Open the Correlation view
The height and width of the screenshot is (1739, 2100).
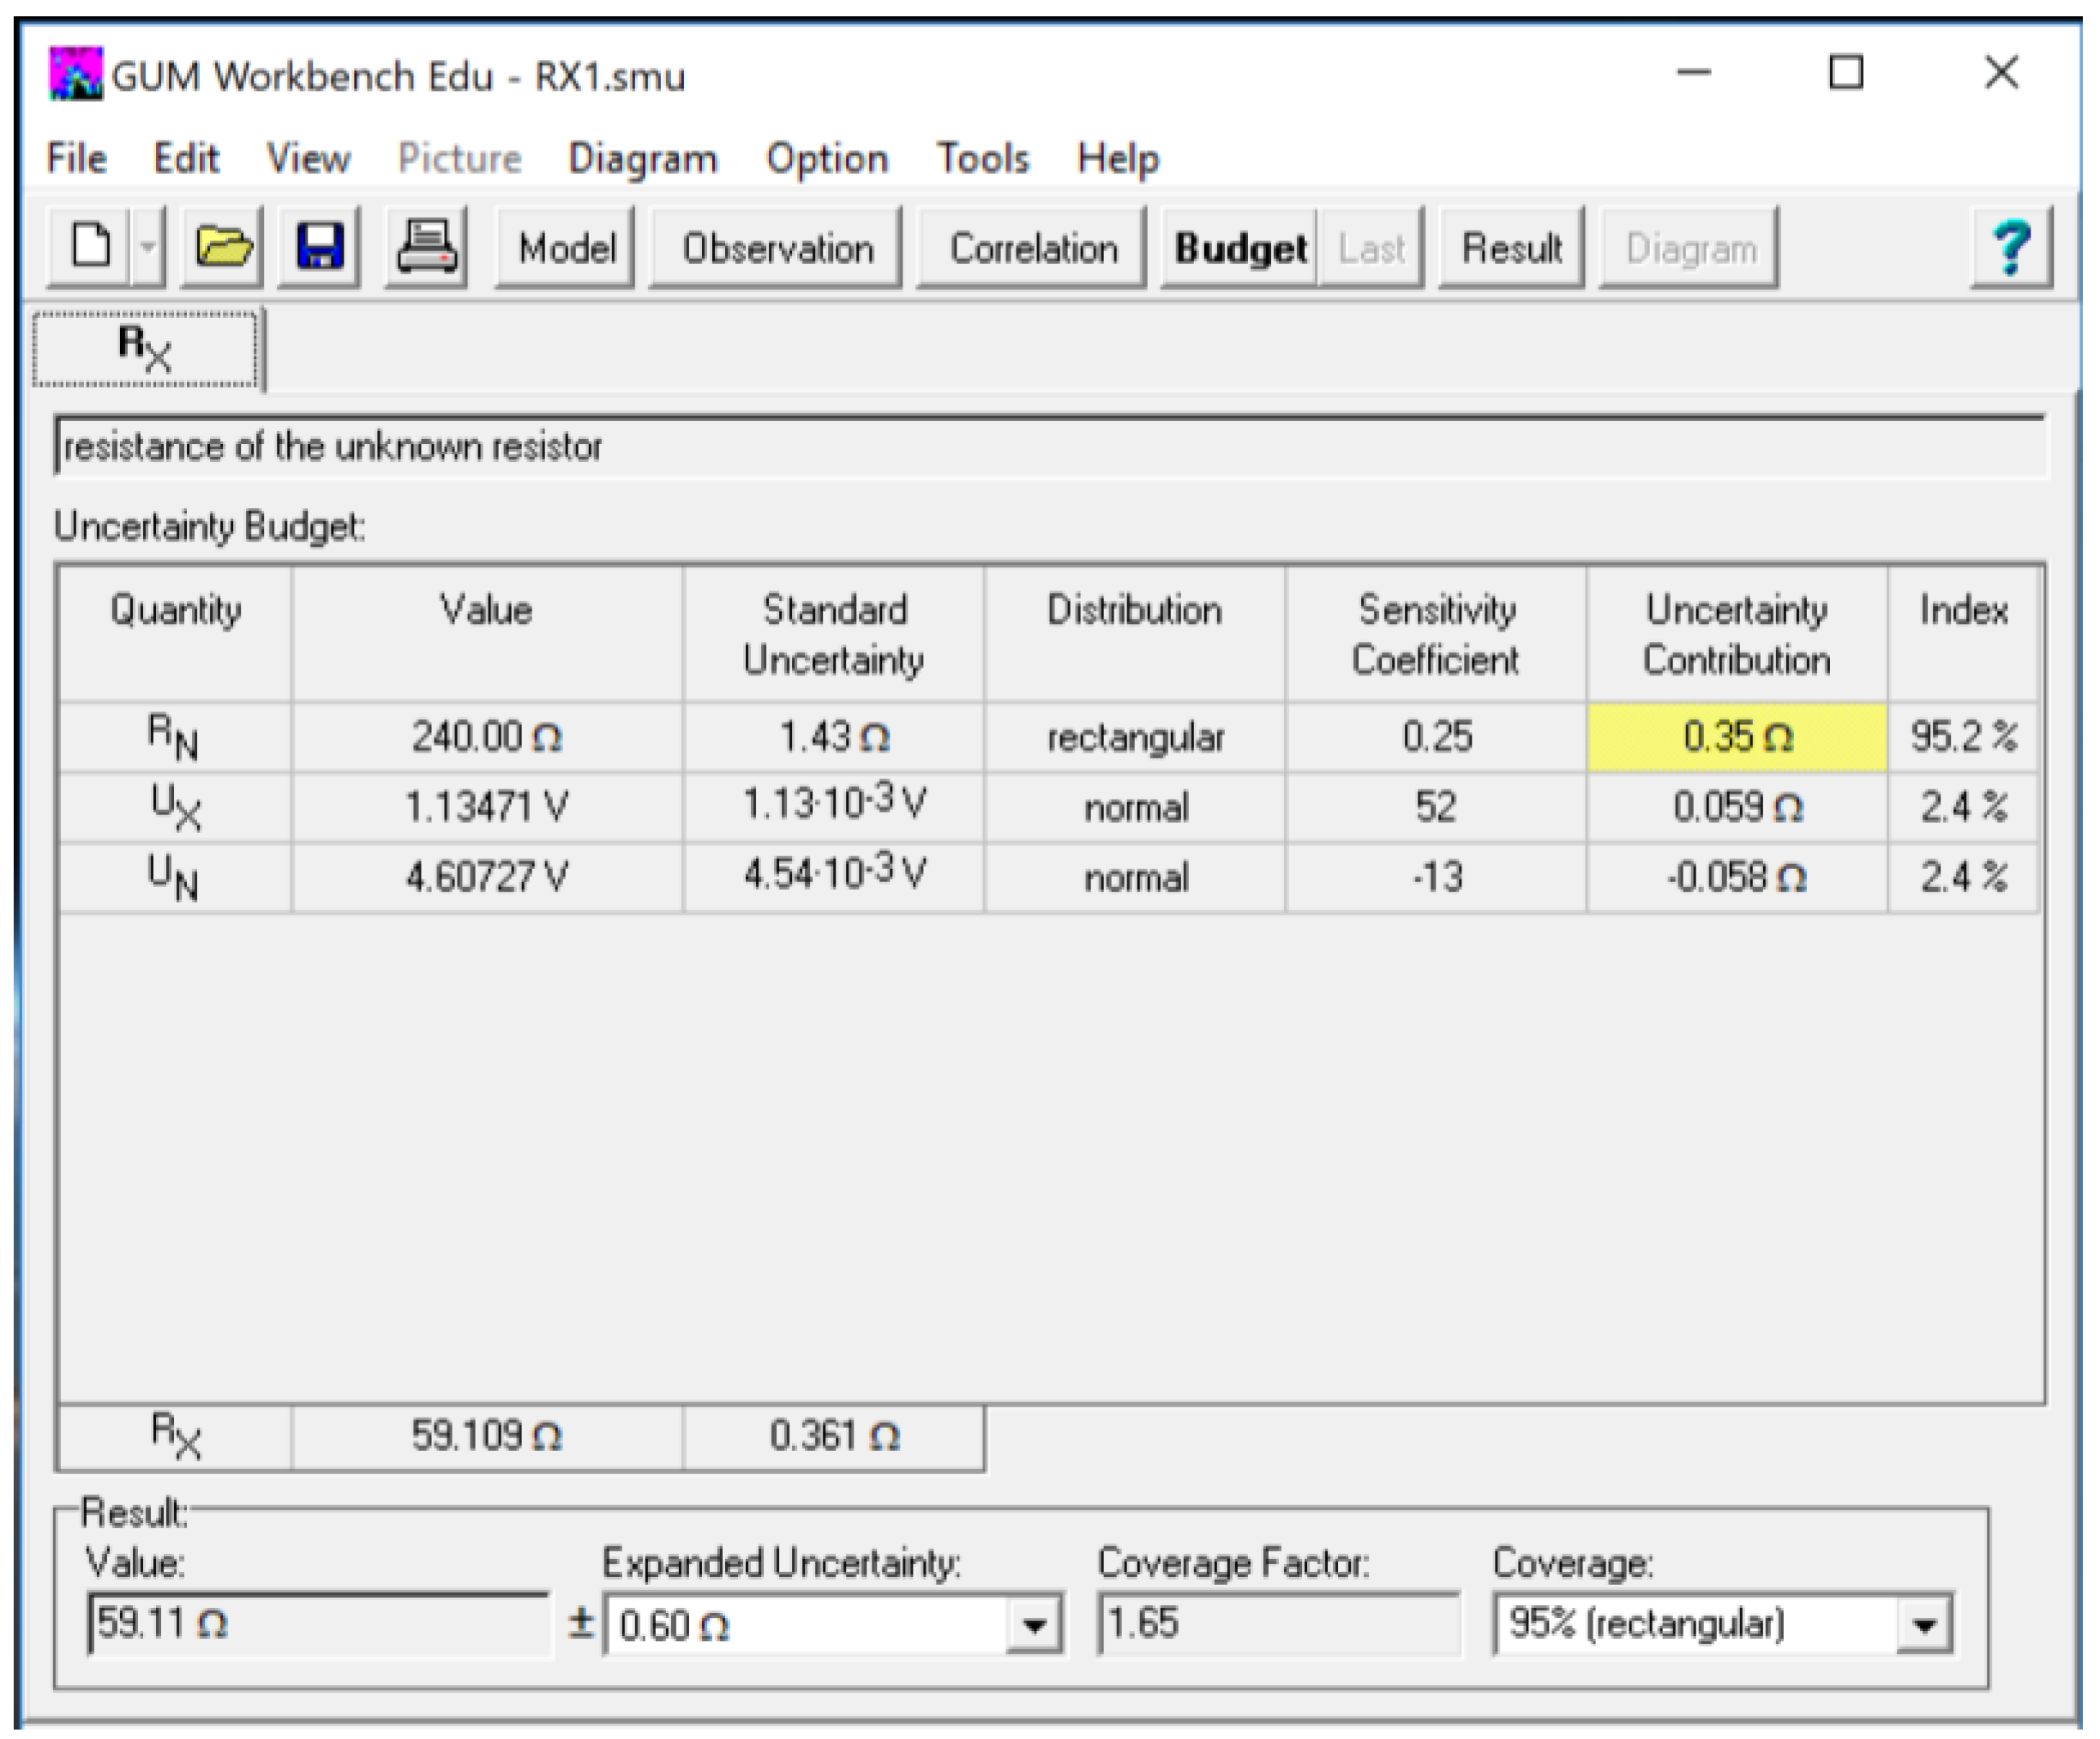[1032, 248]
